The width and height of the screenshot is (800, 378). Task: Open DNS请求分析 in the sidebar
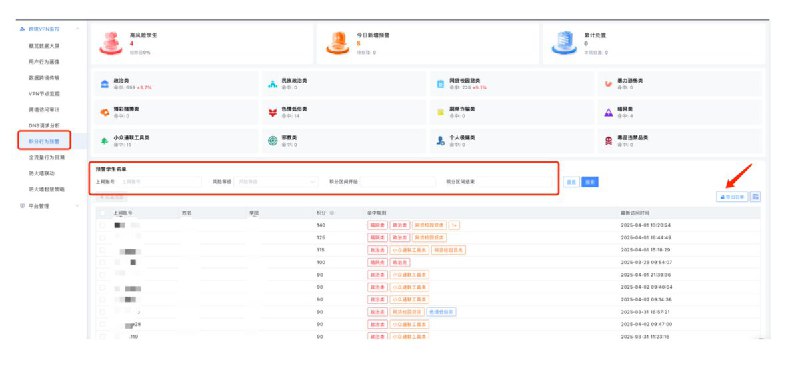[x=44, y=125]
